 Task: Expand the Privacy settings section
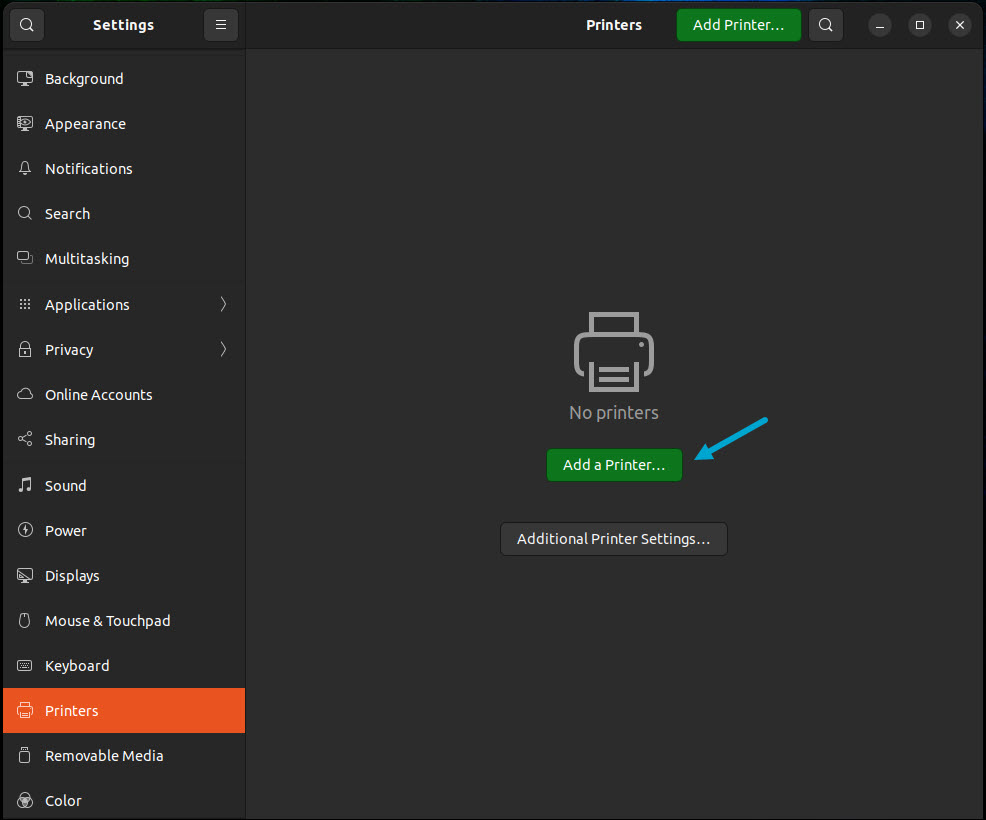click(123, 349)
